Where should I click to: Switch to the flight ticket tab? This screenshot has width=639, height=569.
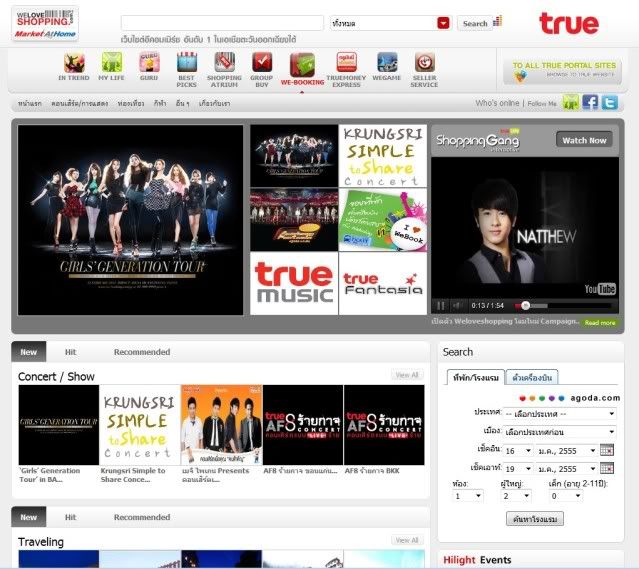click(532, 377)
